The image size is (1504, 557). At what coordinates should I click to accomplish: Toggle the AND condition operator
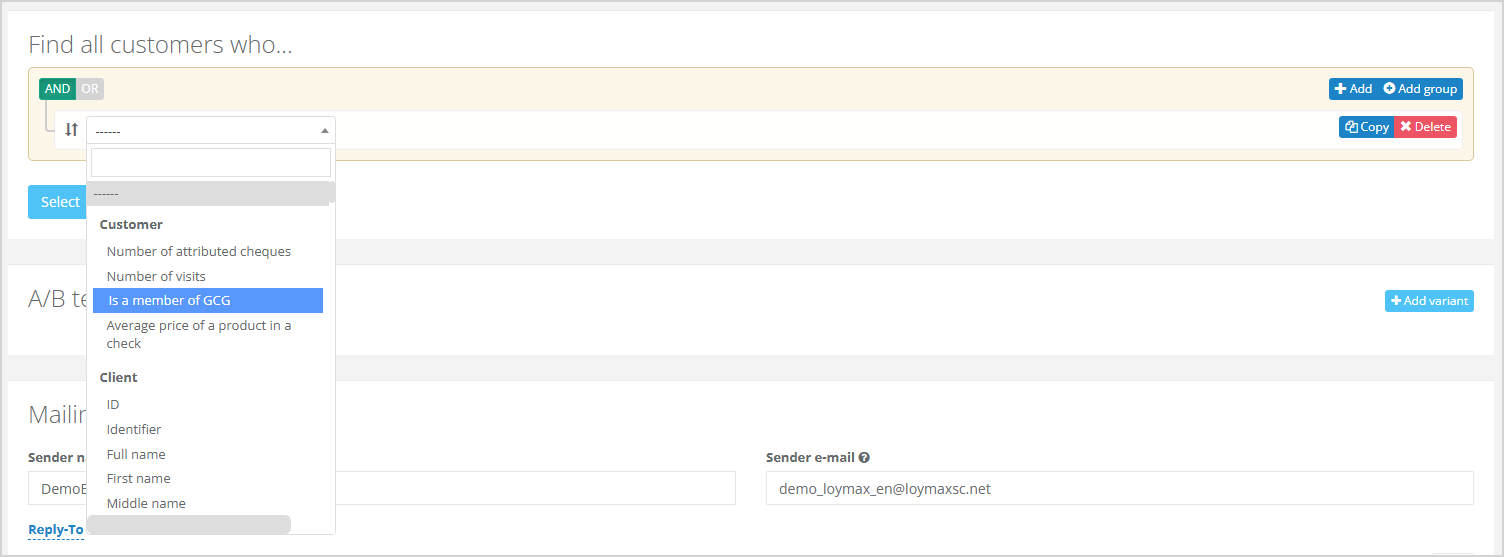tap(57, 89)
